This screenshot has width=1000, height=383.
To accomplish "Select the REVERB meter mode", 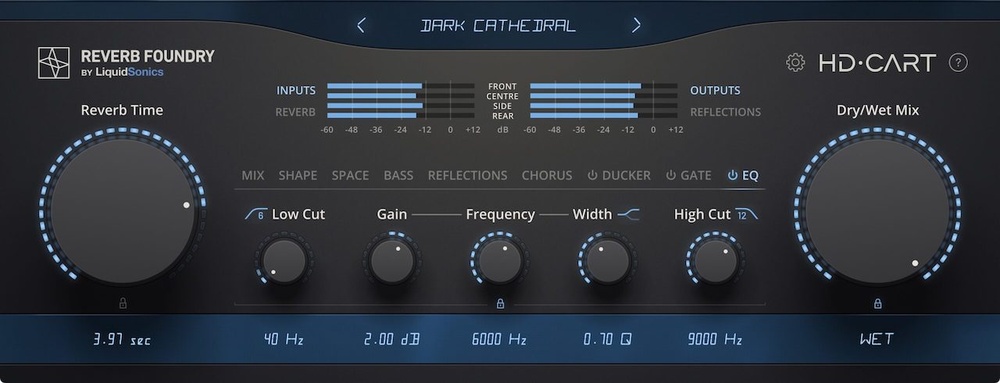I will coord(295,112).
